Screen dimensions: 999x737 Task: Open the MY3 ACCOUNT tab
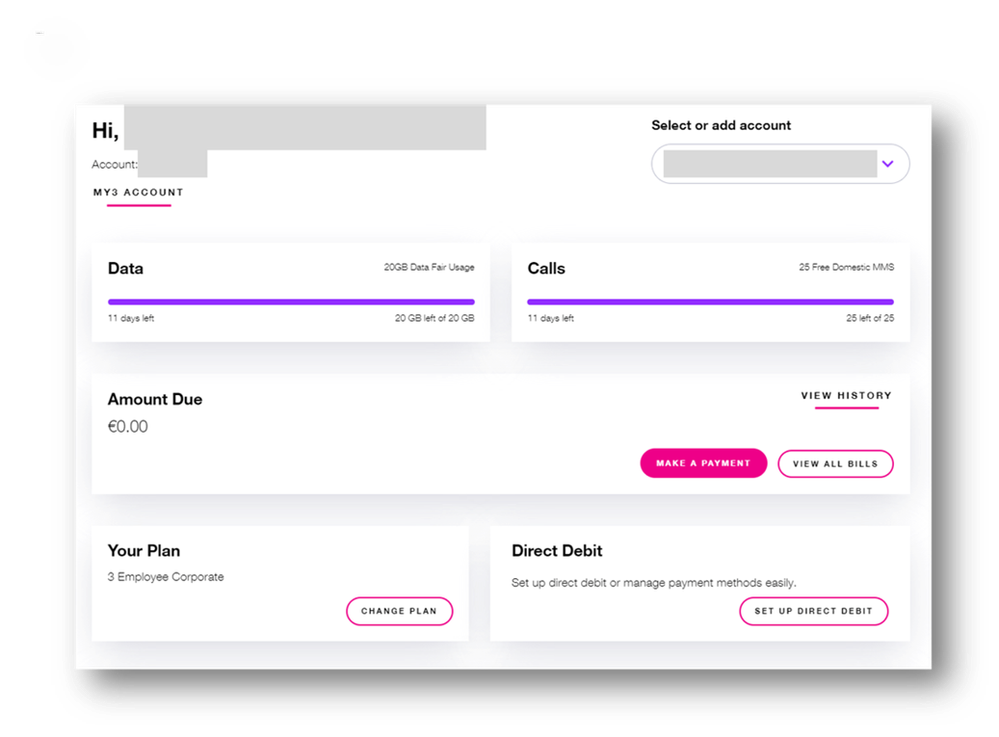point(138,192)
